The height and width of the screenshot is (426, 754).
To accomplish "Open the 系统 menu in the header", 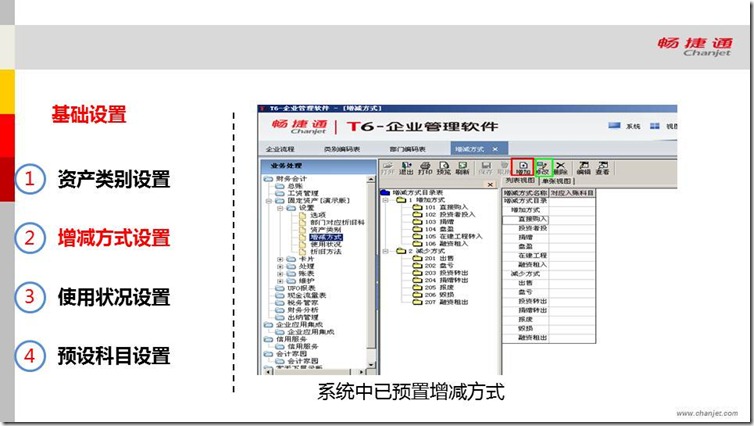I will point(625,126).
